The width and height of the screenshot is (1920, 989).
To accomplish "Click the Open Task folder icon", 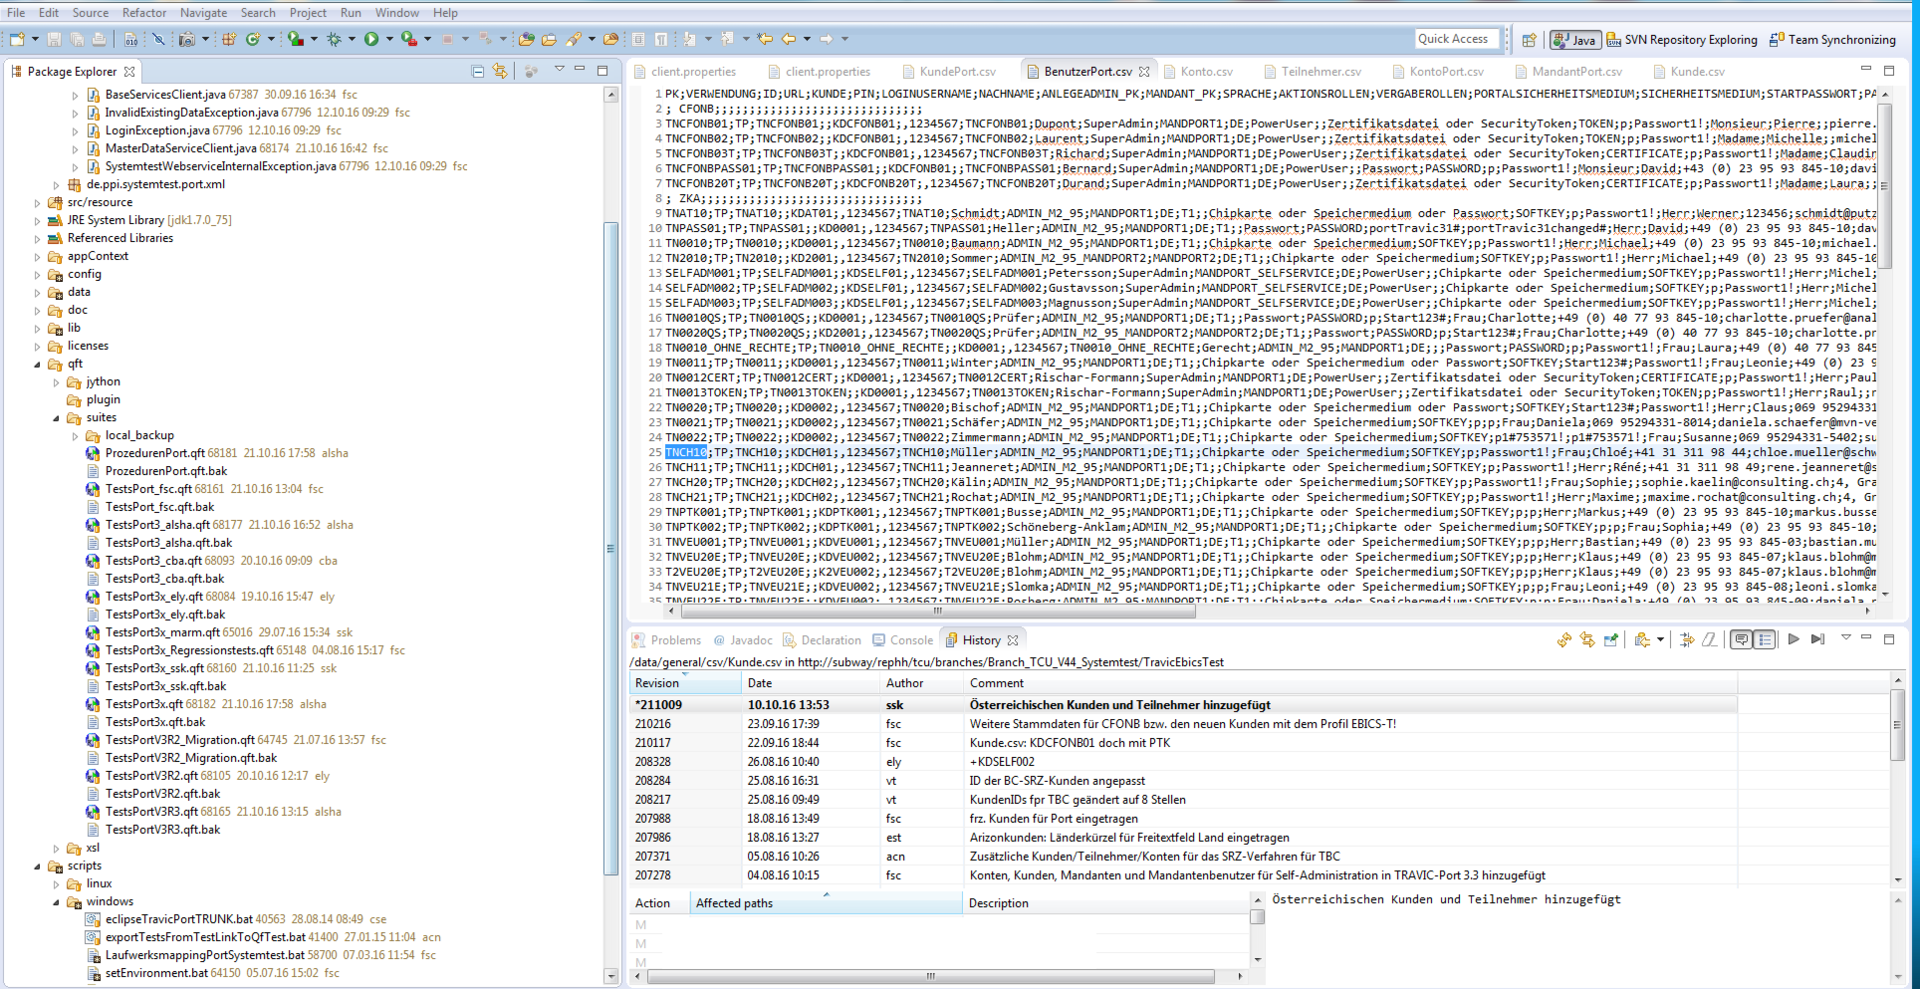I will (x=549, y=39).
